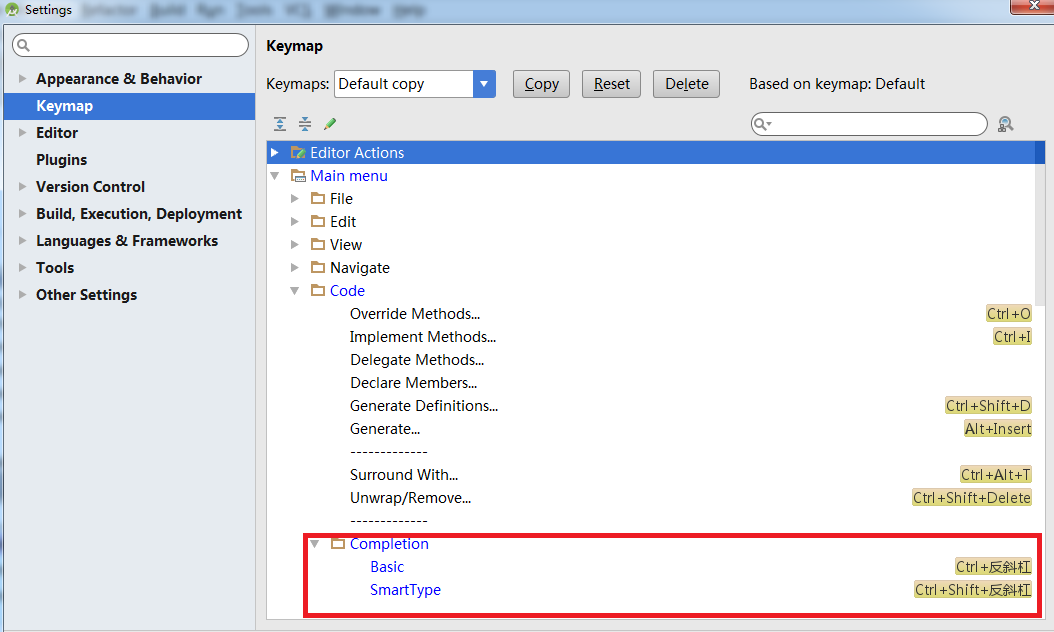
Task: Select the SmartType completion action
Action: [405, 590]
